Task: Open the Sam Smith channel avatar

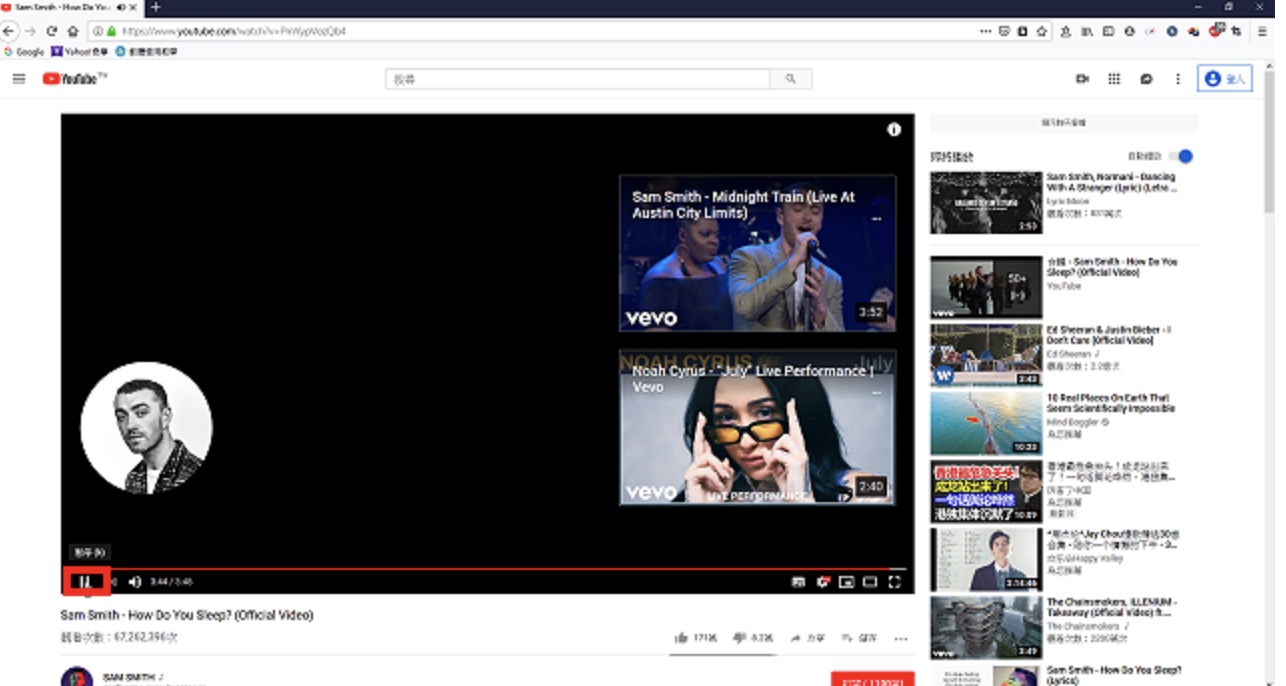Action: (x=77, y=677)
